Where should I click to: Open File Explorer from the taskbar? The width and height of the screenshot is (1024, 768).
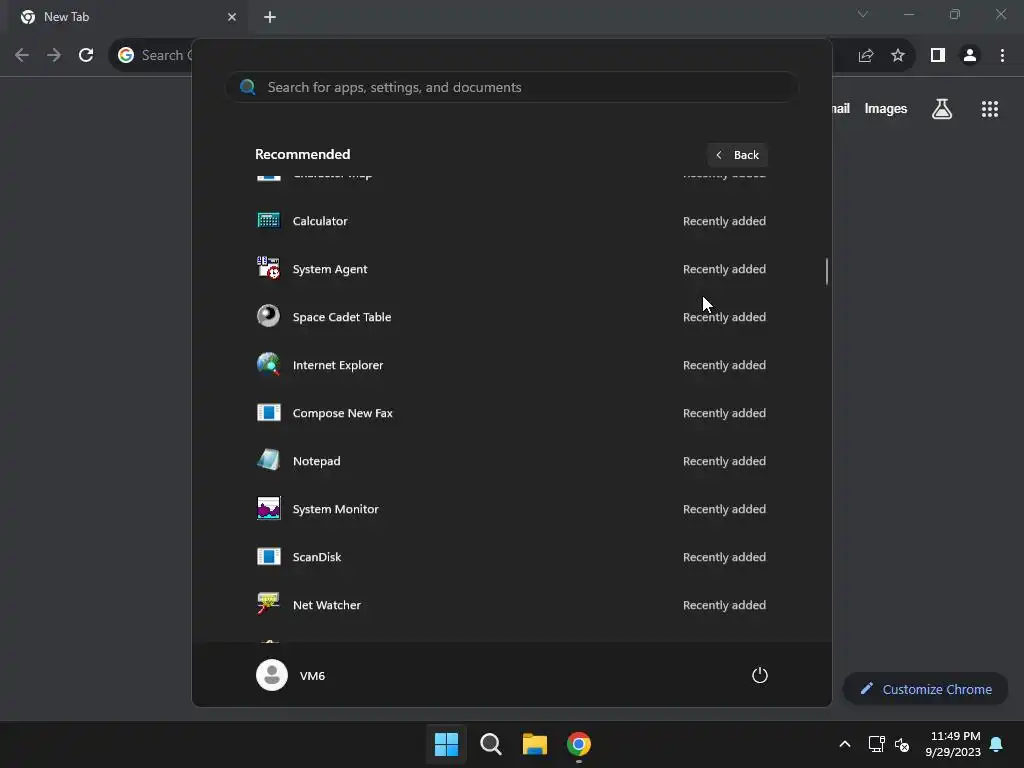[x=535, y=744]
